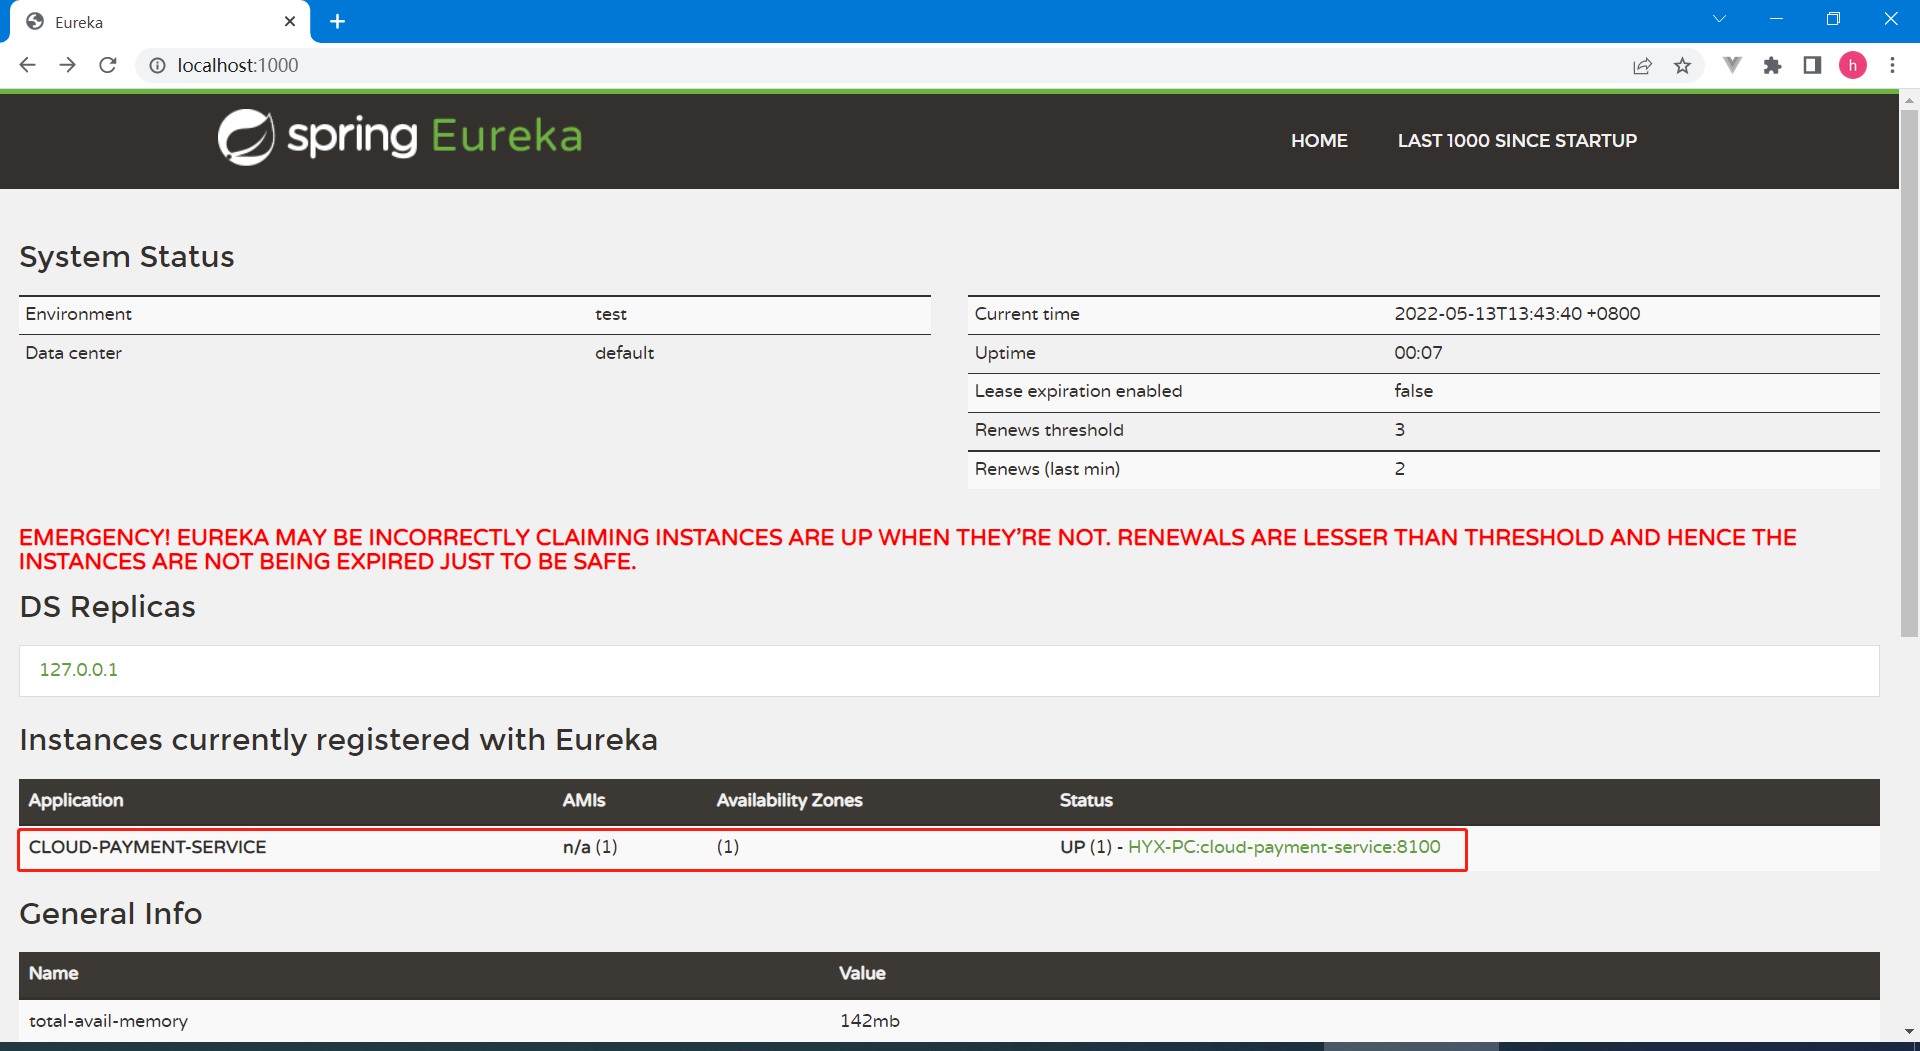Screen dimensions: 1920x1051
Task: Open the Vue devtools extension icon
Action: click(1732, 65)
